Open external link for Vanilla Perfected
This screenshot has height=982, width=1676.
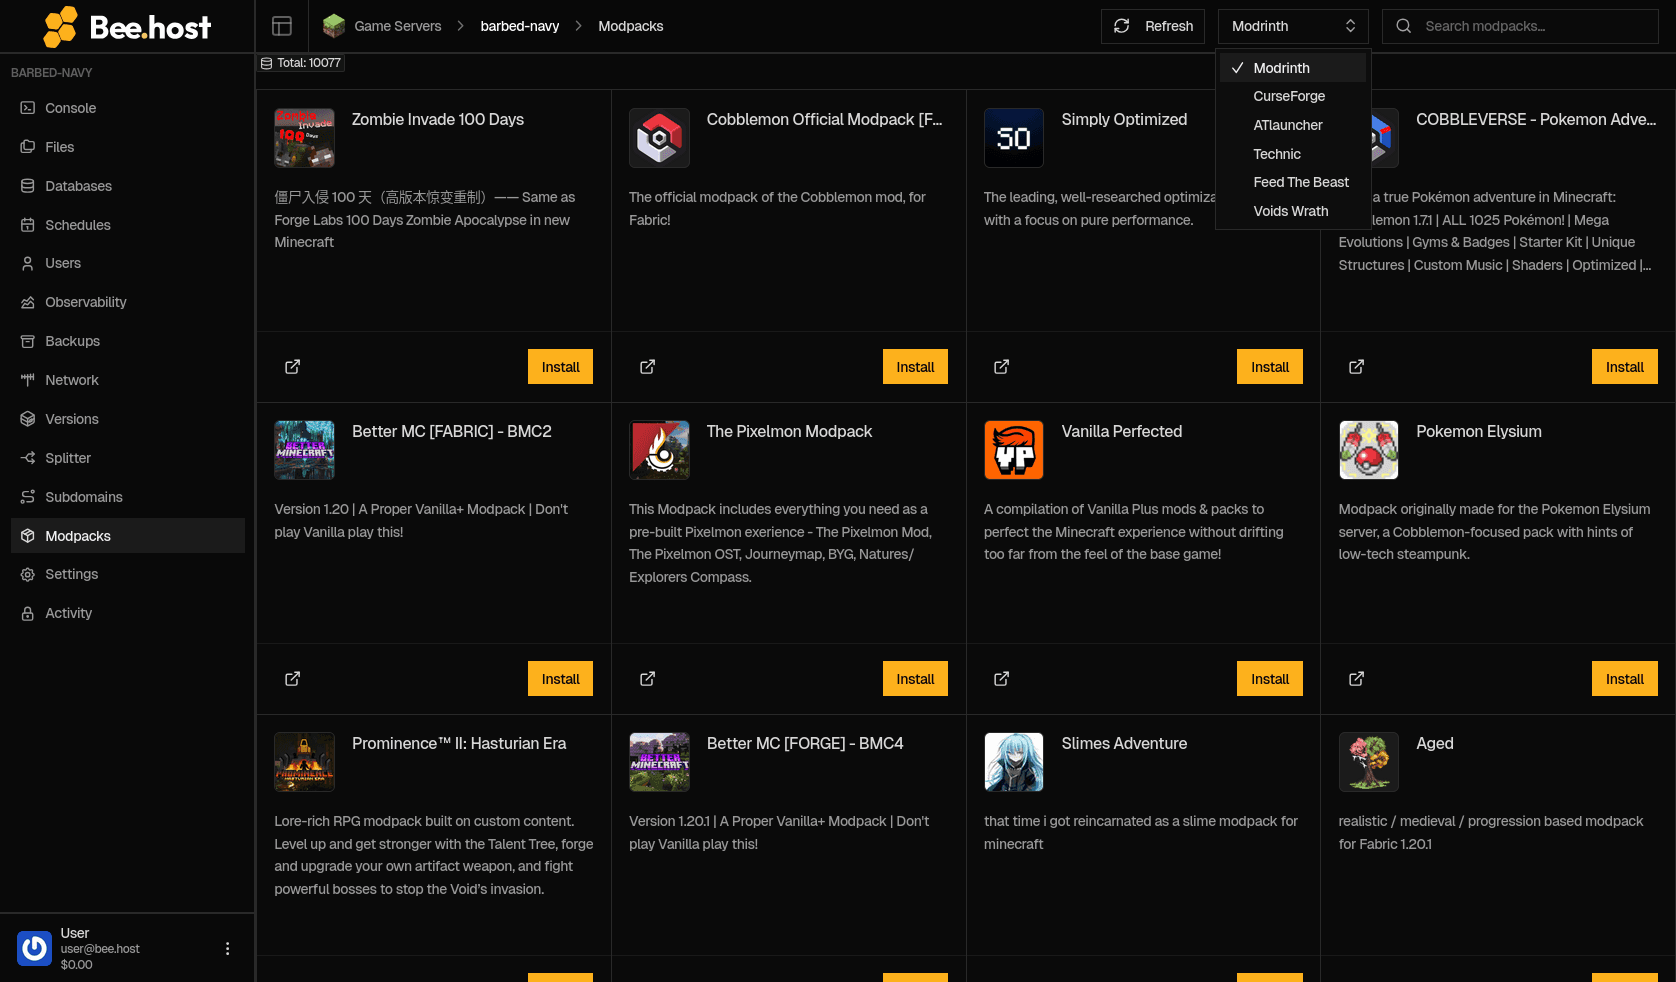1002,679
